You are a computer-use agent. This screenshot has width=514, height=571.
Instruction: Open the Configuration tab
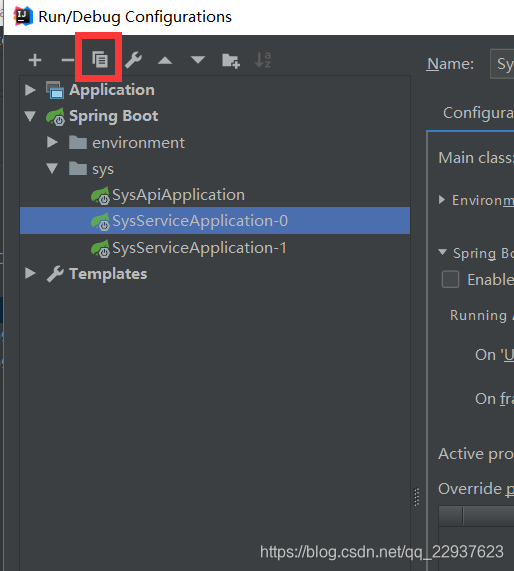(x=478, y=113)
